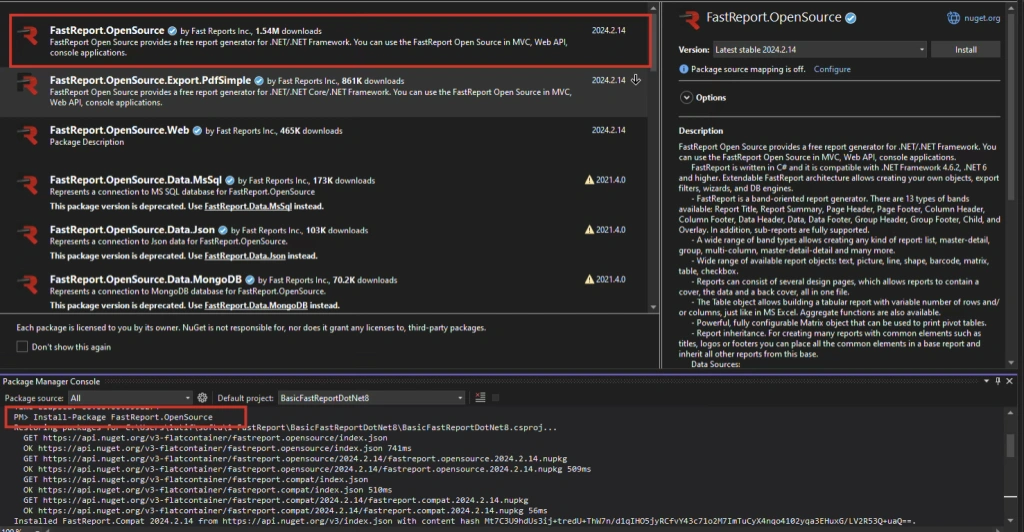This screenshot has height=532, width=1024.
Task: Click the deprecation warning icon on Data.Json
Action: (589, 229)
